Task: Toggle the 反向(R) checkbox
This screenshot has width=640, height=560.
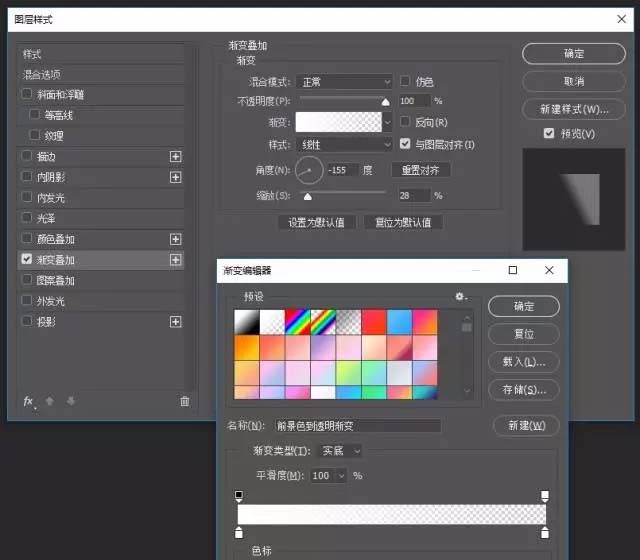Action: [x=405, y=122]
